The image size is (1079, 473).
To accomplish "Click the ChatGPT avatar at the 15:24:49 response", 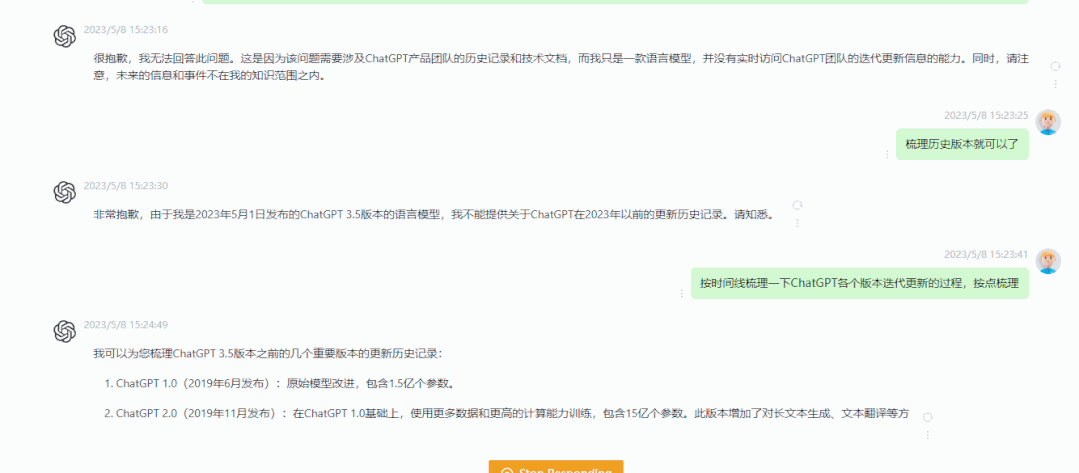I will pyautogui.click(x=65, y=330).
